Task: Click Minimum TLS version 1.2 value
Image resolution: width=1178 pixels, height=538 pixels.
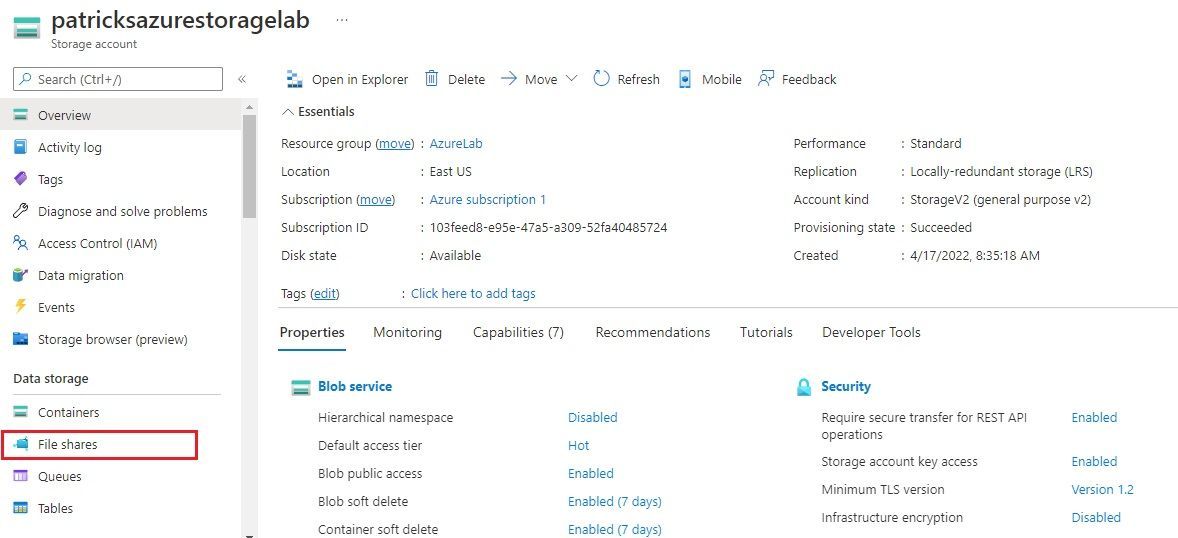Action: click(x=1102, y=490)
